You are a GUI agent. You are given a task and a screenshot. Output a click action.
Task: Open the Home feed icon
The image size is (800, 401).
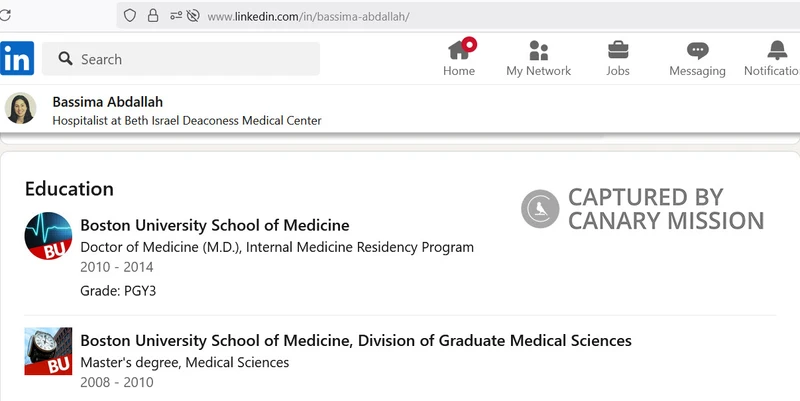tap(459, 50)
